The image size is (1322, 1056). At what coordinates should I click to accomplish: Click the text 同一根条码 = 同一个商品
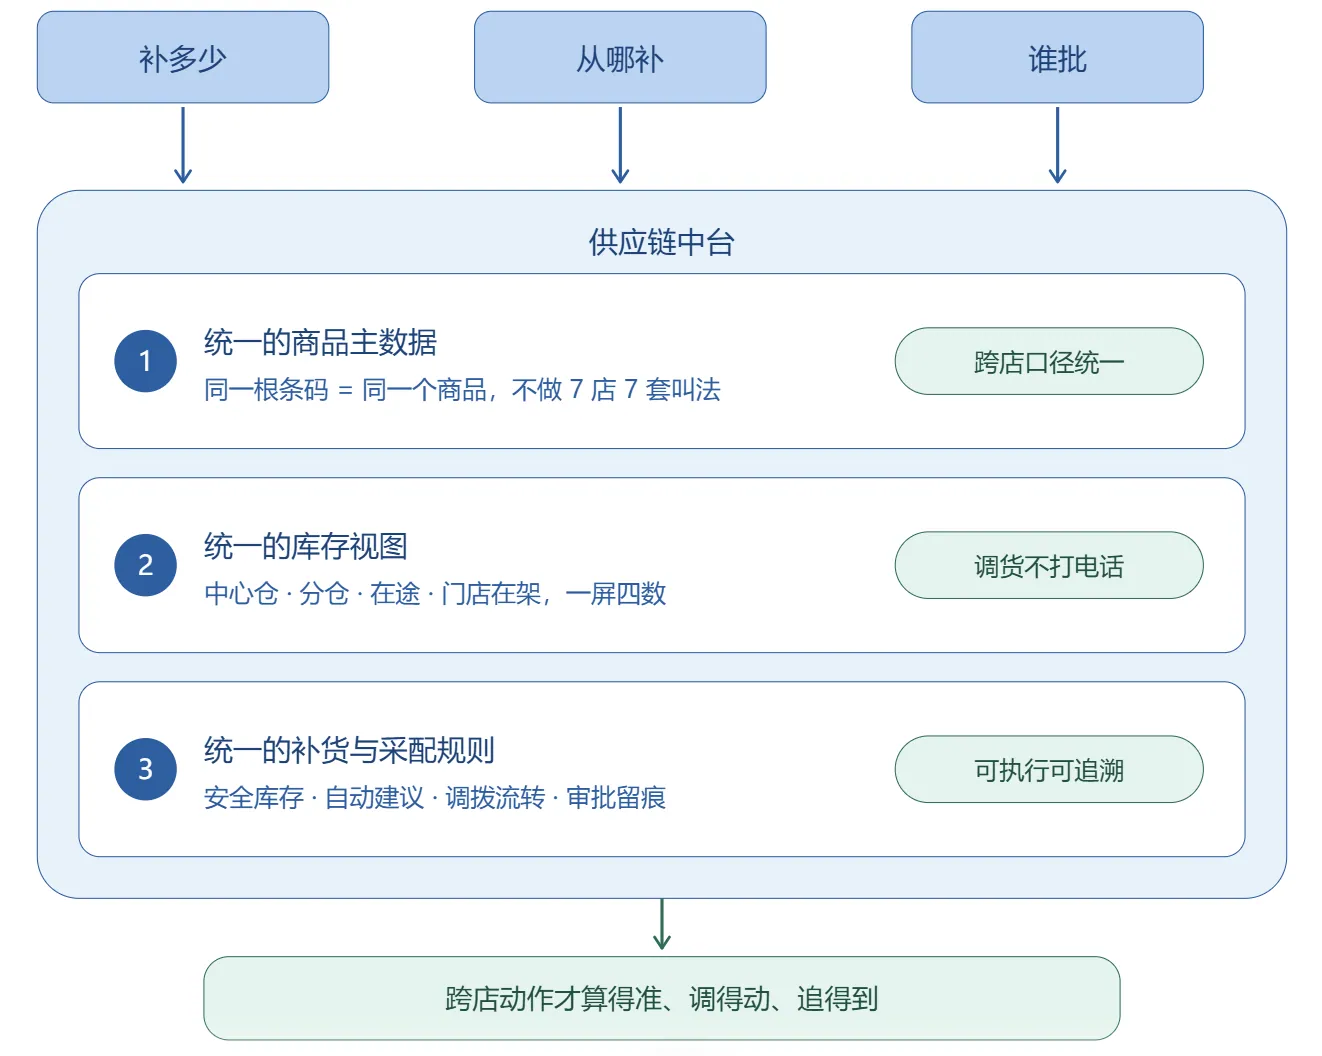point(345,390)
